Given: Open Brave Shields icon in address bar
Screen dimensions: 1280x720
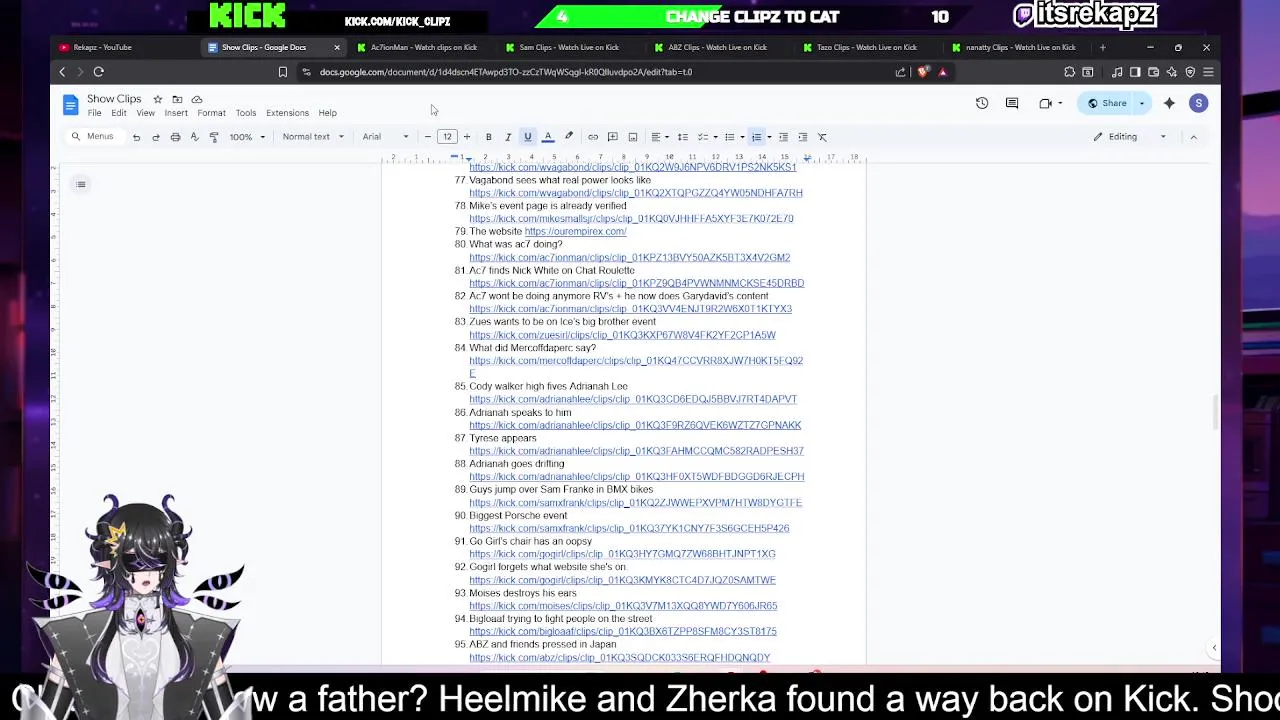Looking at the screenshot, I should (922, 72).
